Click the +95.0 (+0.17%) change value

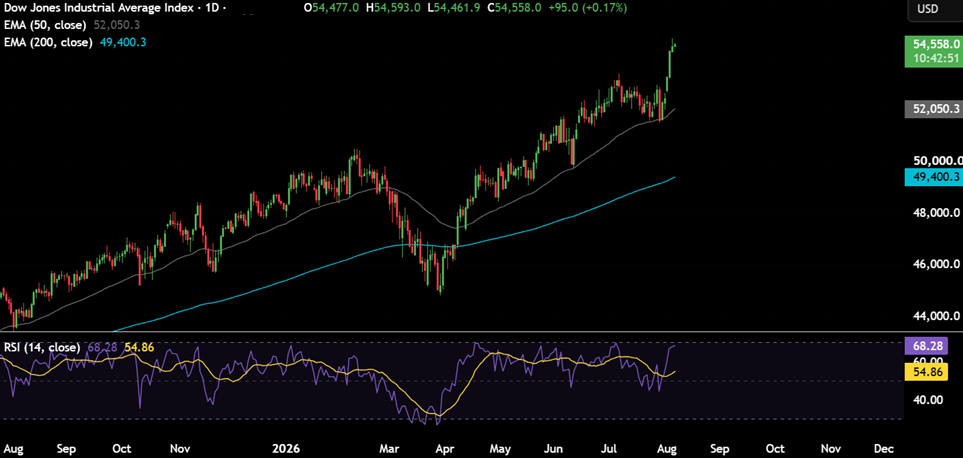coord(588,9)
